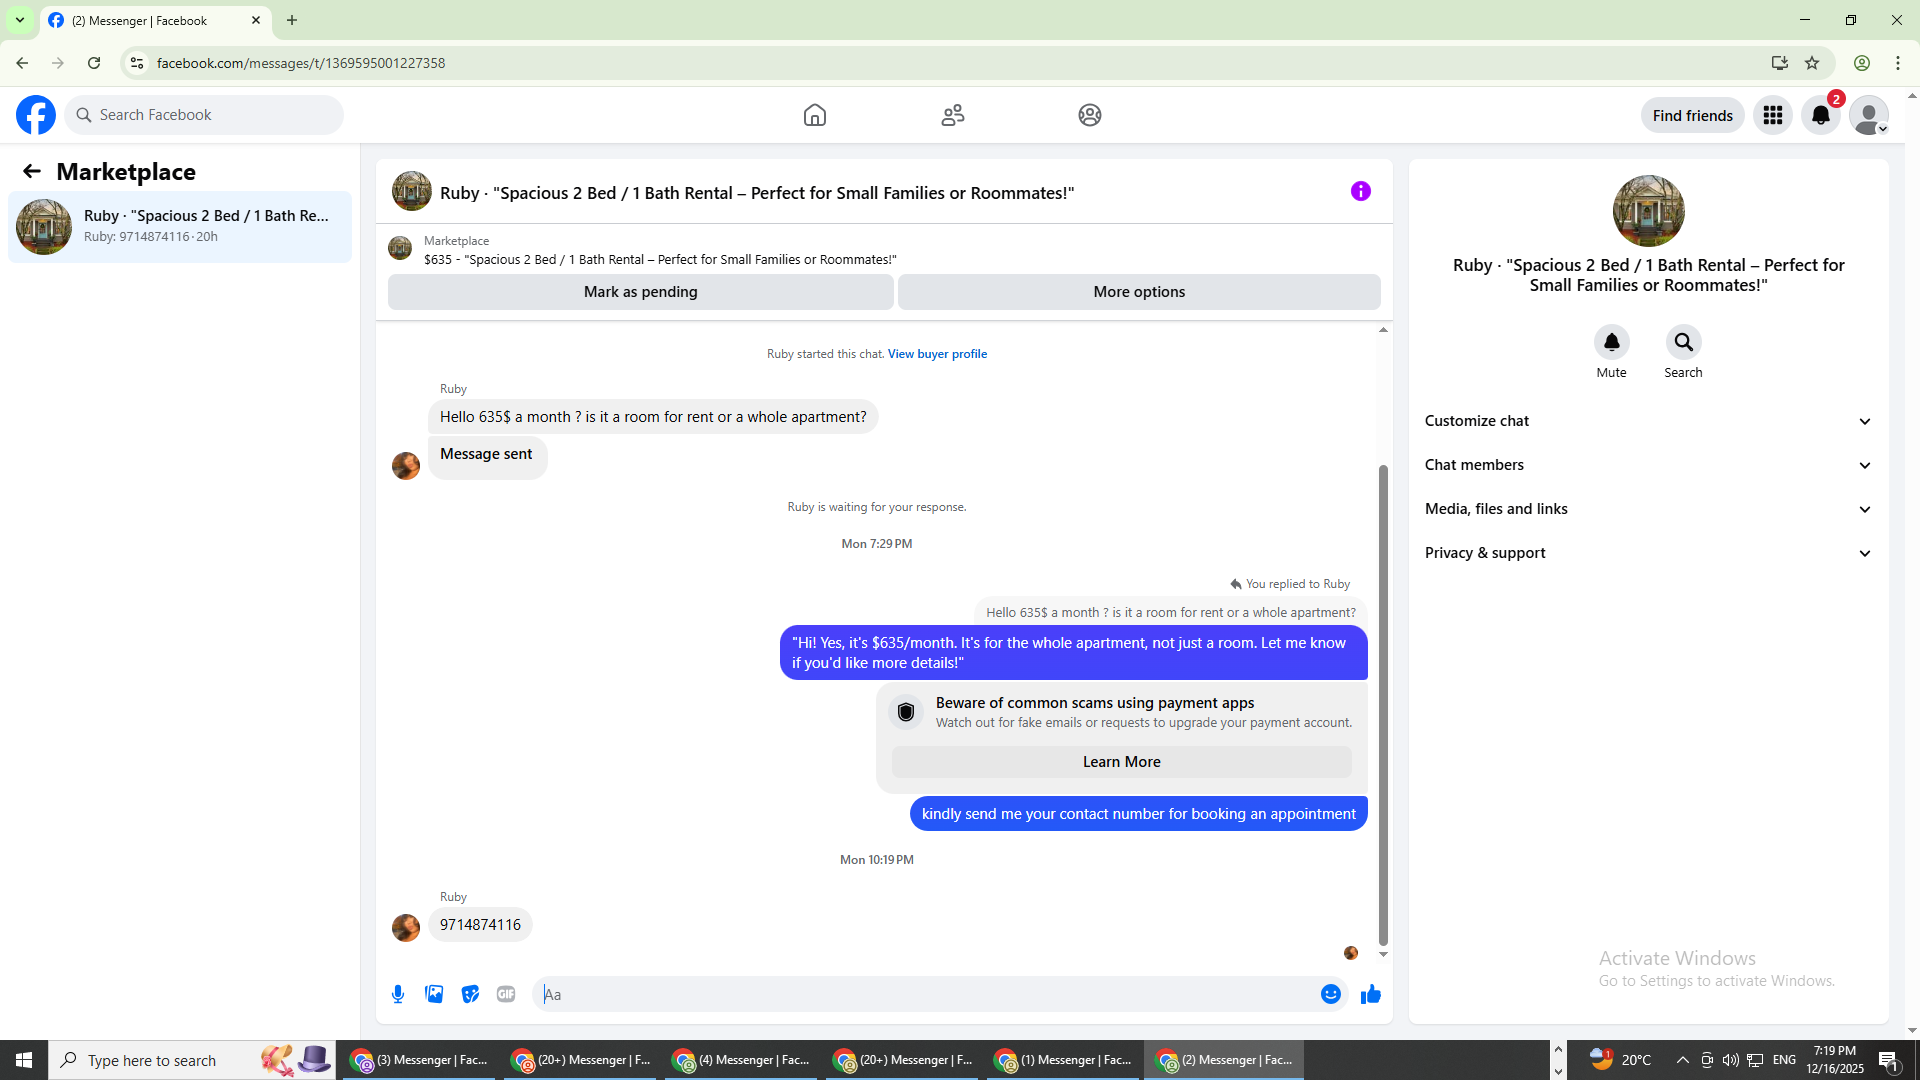Select message '9714874116' from Ruby
This screenshot has width=1920, height=1080.
480,925
